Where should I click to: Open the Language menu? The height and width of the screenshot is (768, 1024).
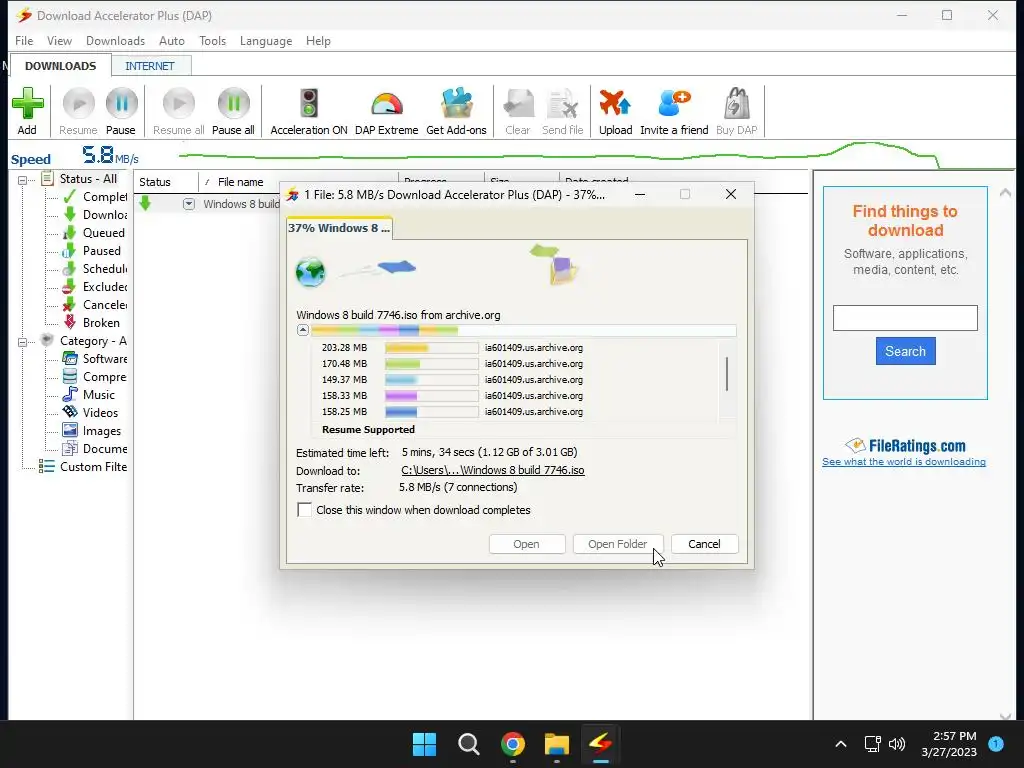266,40
